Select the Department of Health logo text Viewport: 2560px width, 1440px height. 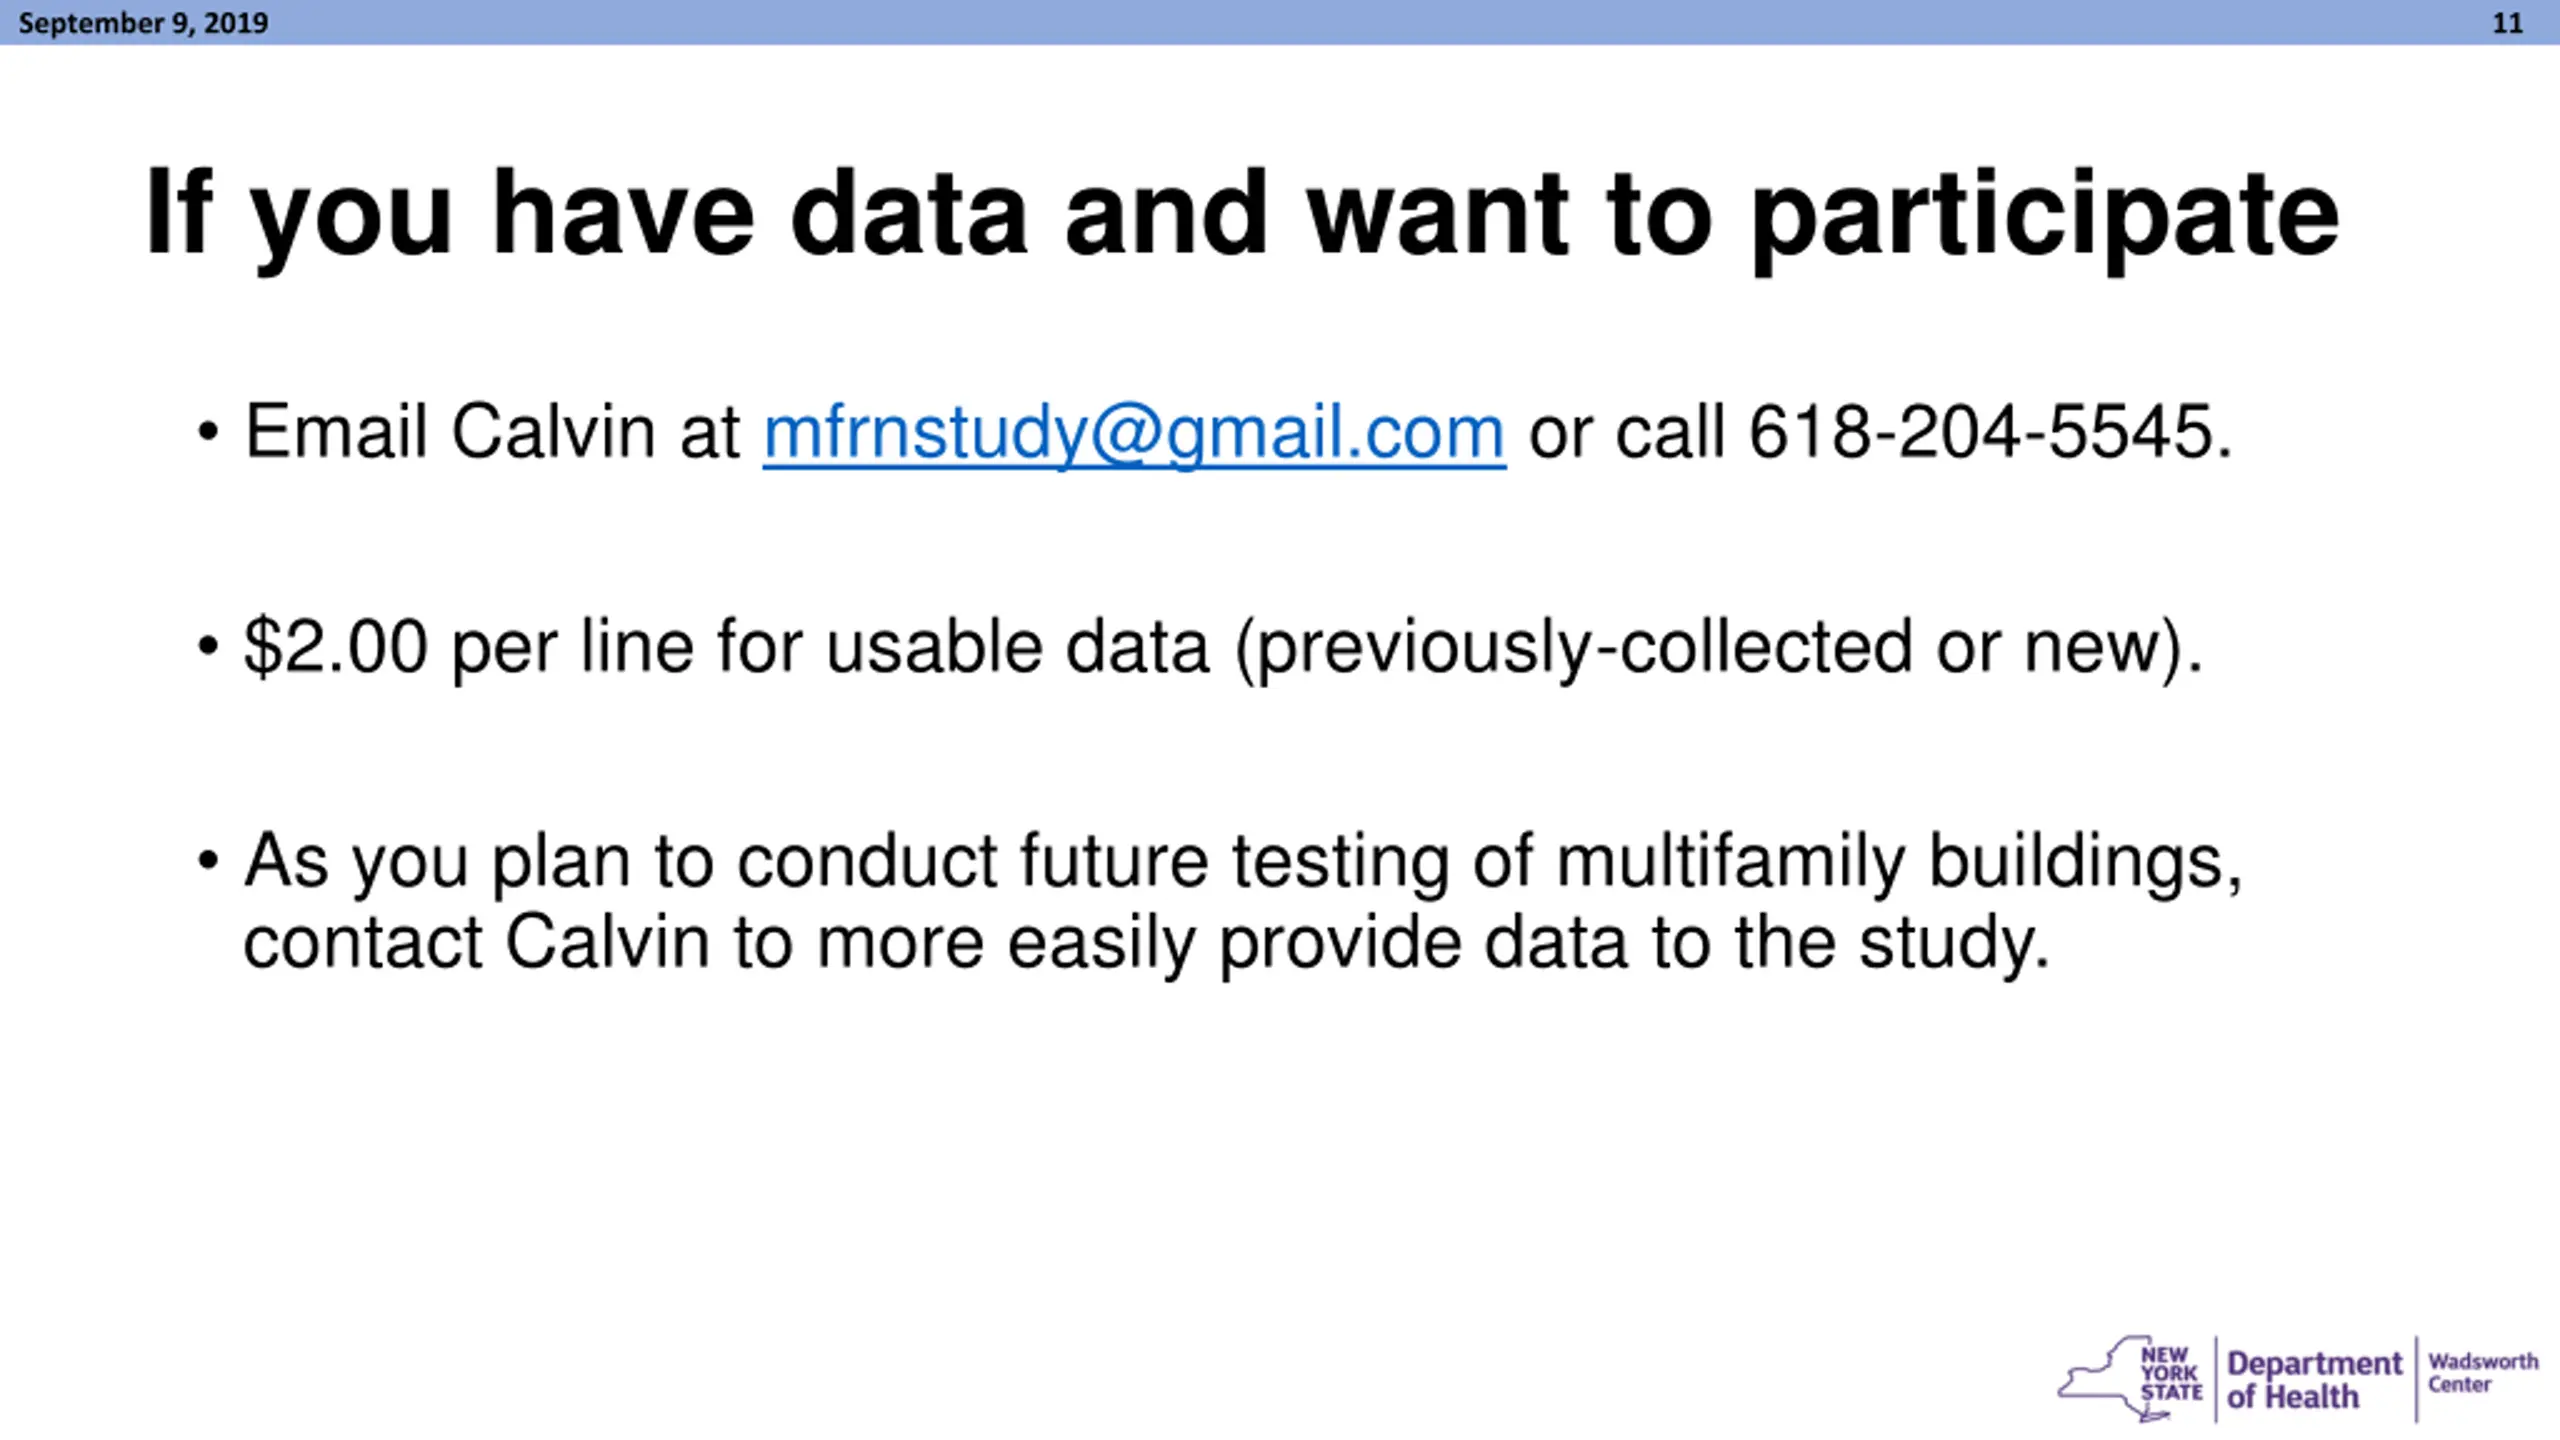click(x=2314, y=1380)
